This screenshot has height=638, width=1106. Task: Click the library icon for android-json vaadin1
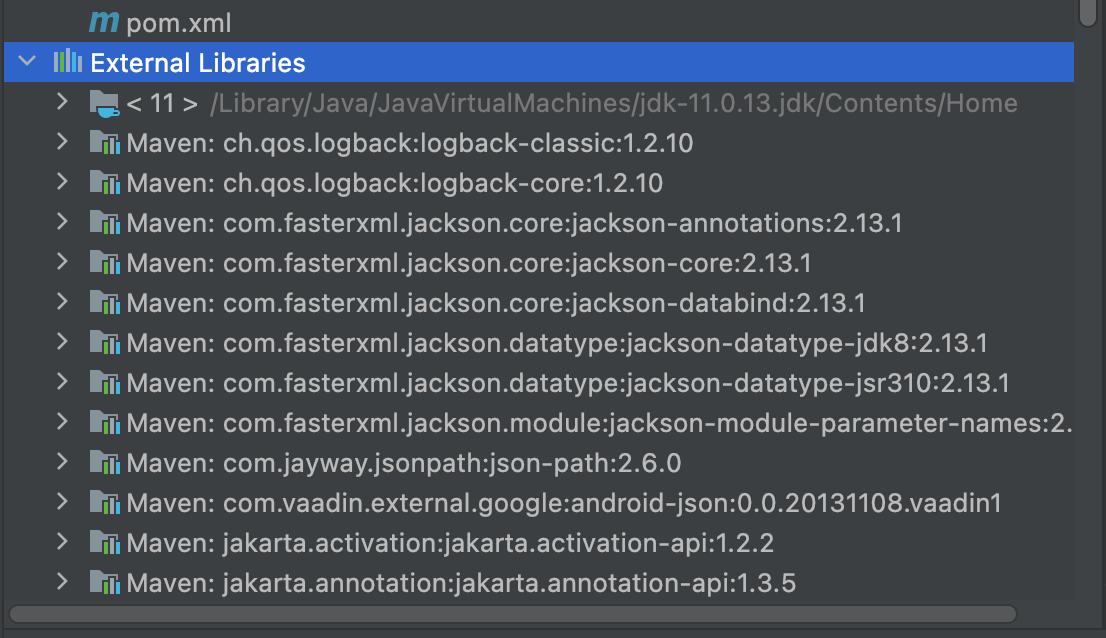(104, 503)
